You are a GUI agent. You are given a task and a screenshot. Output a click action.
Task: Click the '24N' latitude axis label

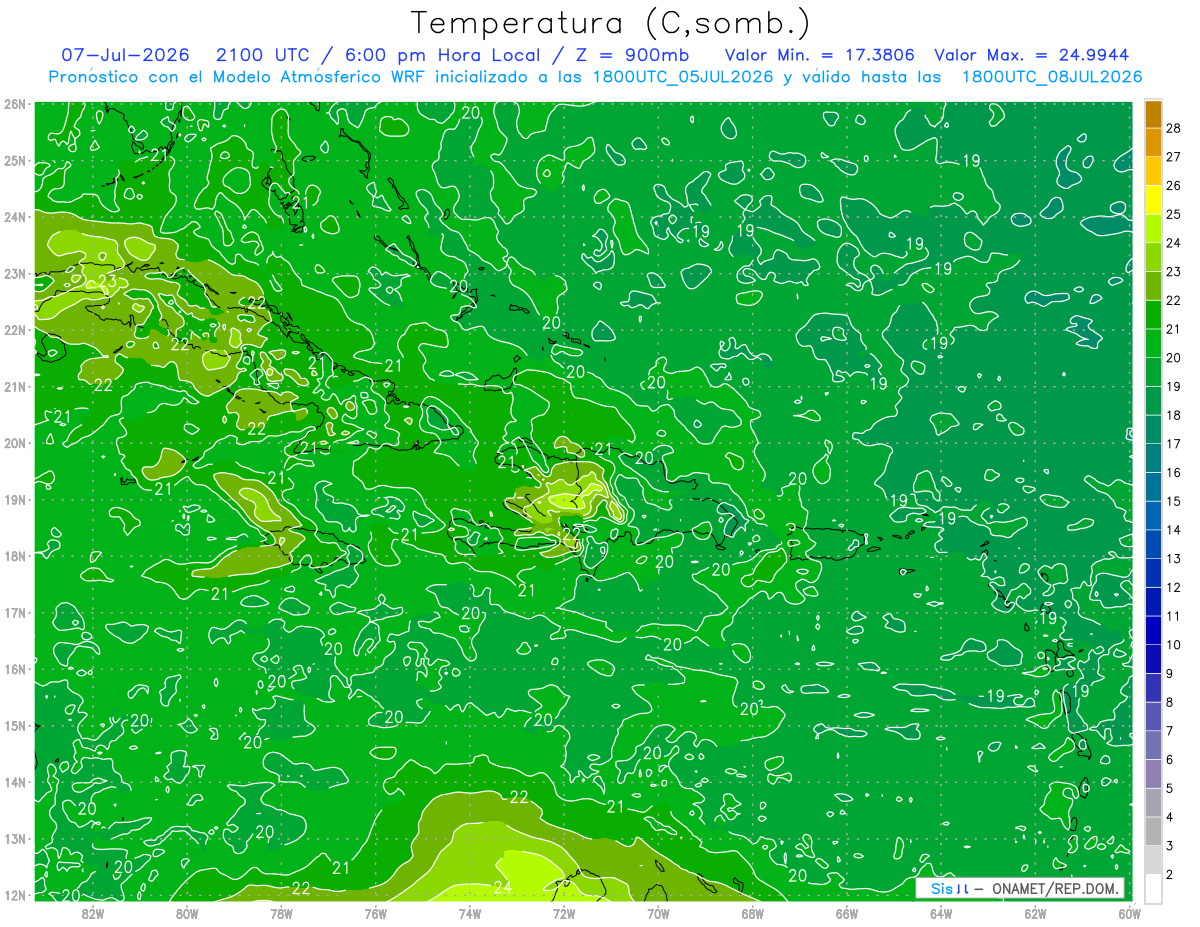(14, 217)
